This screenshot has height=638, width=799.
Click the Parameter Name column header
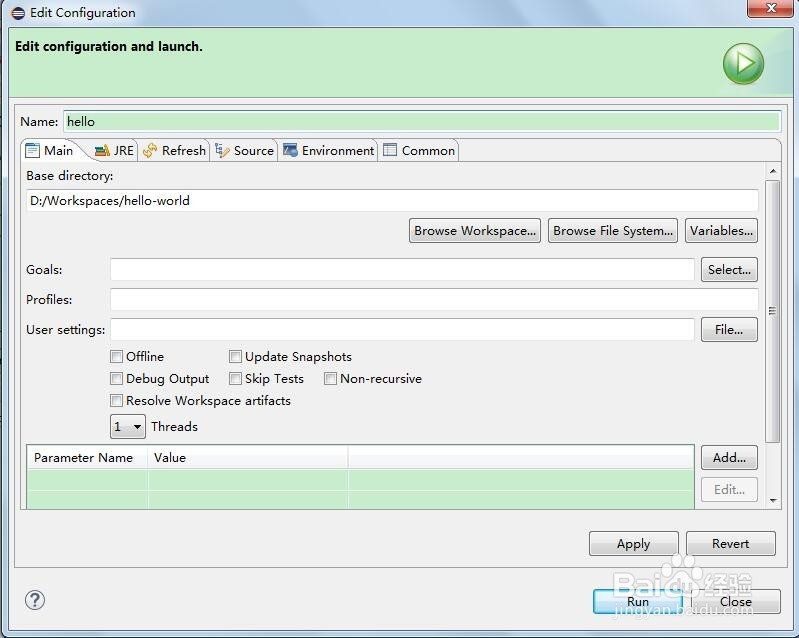click(x=88, y=458)
